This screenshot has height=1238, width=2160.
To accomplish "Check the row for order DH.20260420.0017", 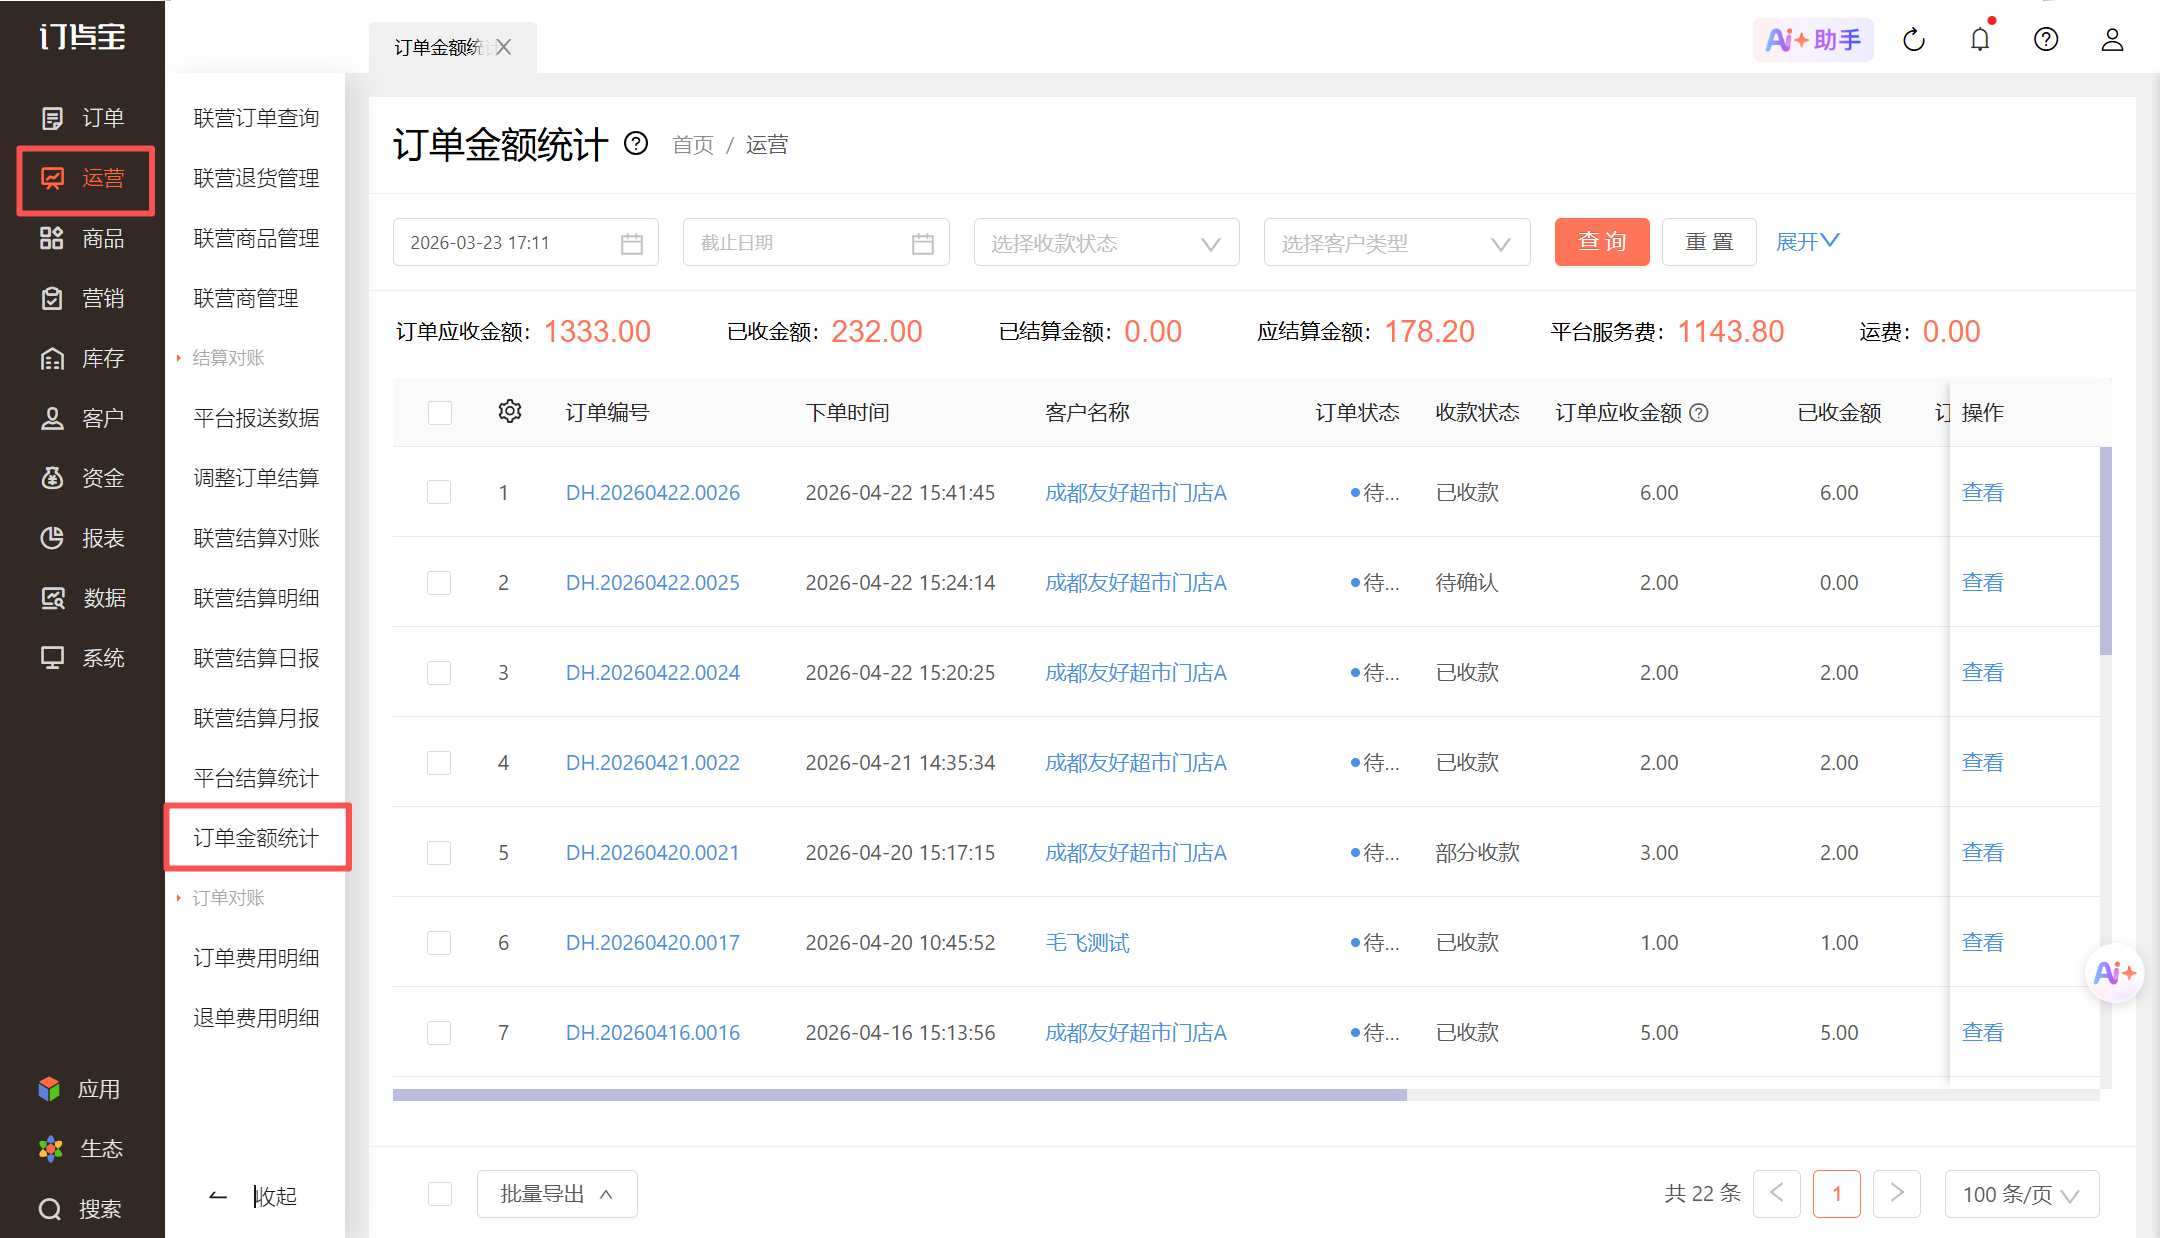I will click(x=439, y=942).
